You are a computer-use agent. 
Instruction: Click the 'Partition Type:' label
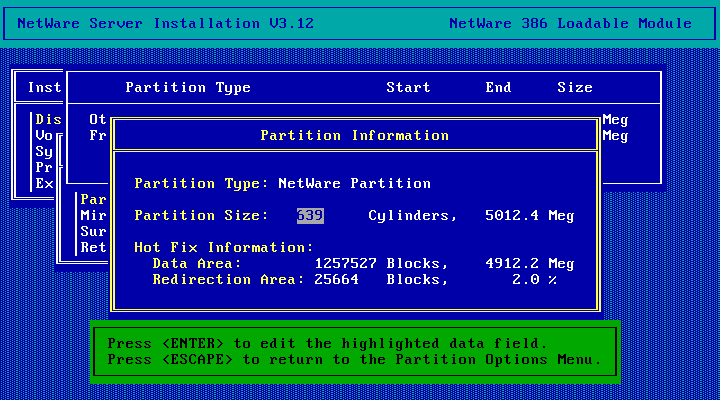point(201,184)
